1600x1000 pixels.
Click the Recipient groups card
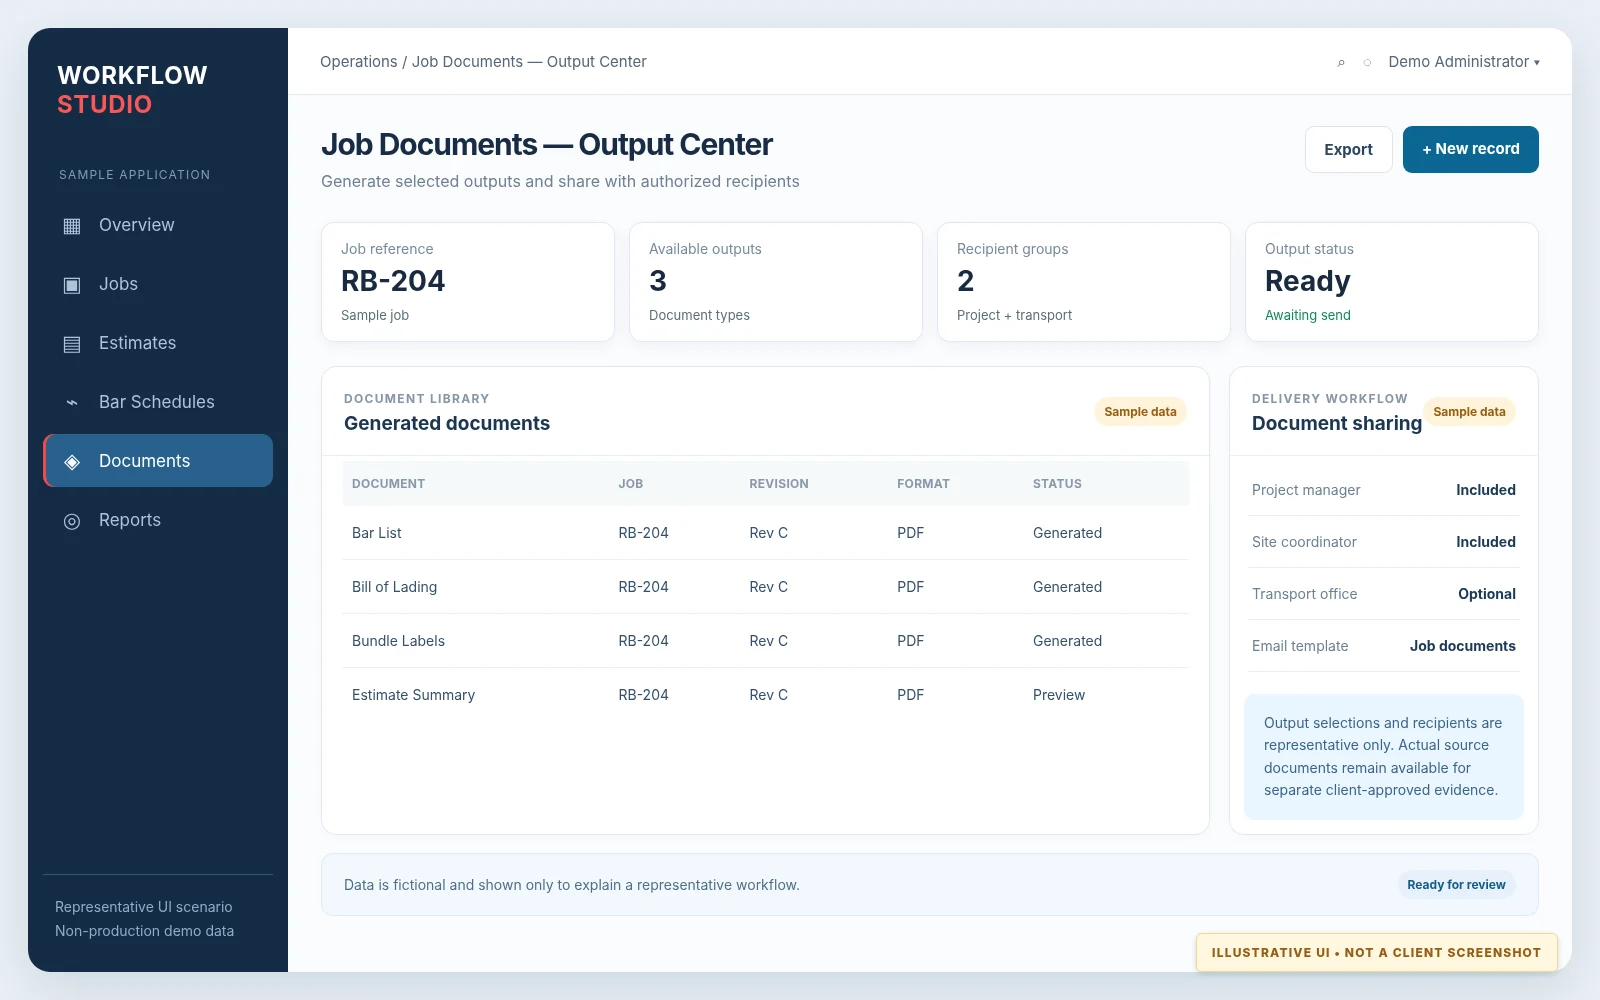point(1084,282)
